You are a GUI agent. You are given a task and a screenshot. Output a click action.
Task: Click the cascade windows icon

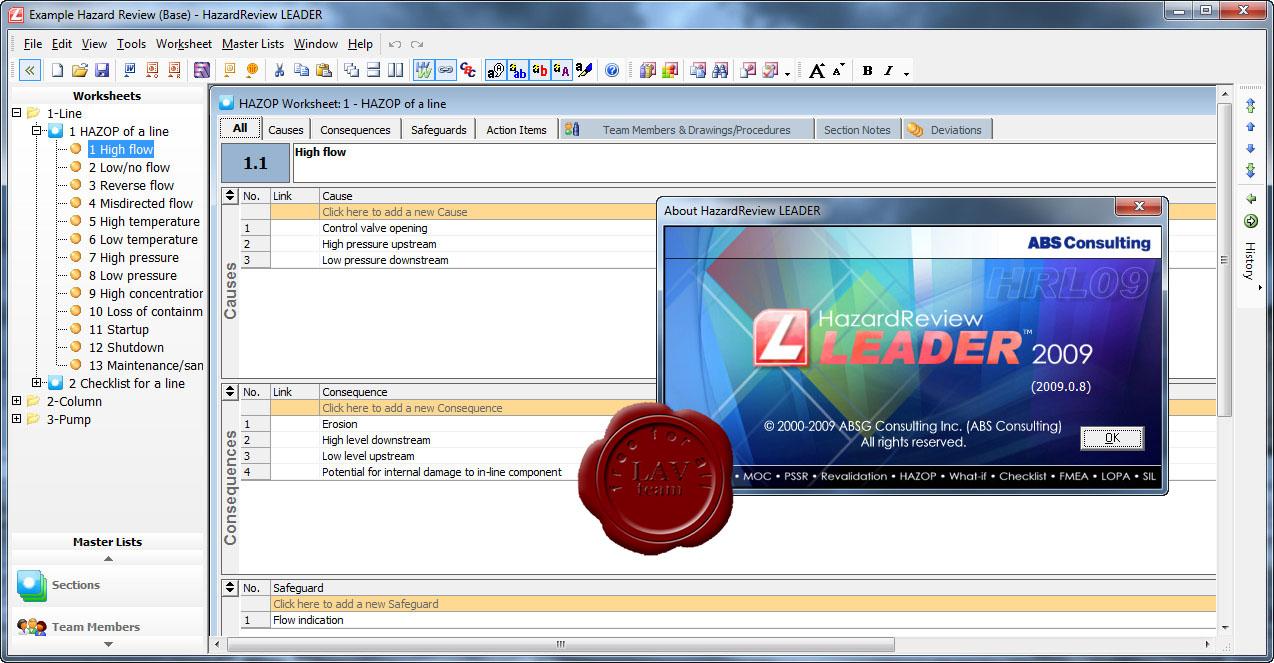351,70
